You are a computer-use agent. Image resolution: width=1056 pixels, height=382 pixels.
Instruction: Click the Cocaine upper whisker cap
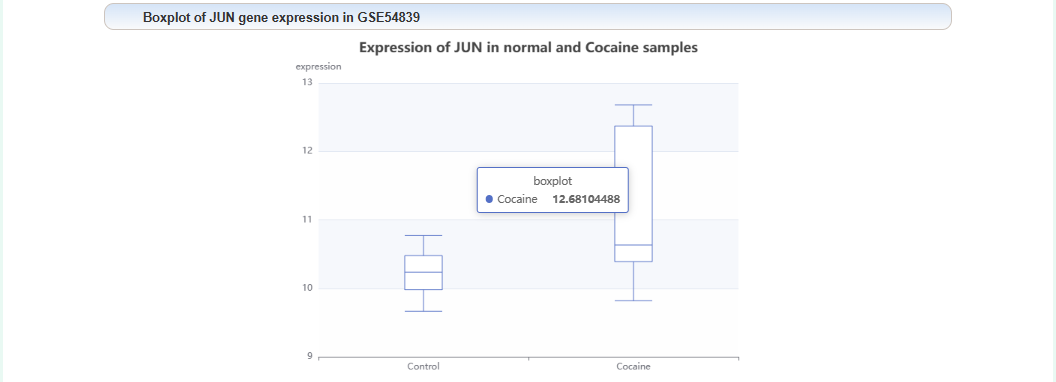pos(633,104)
